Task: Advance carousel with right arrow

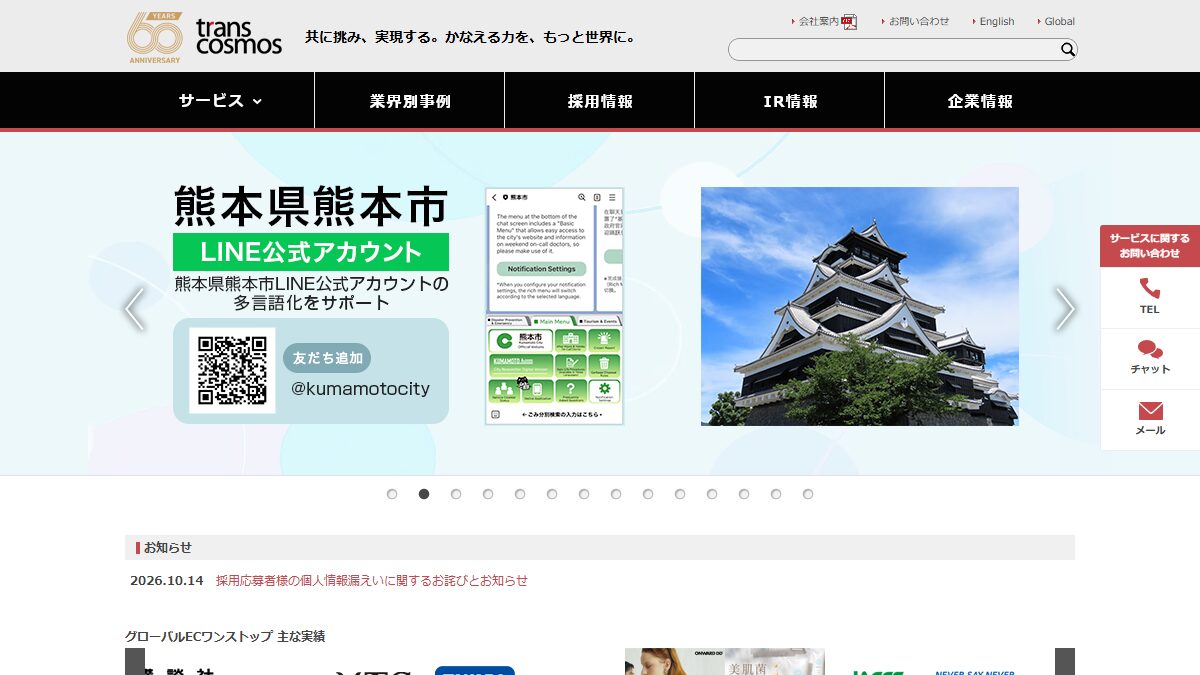Action: pos(1065,309)
